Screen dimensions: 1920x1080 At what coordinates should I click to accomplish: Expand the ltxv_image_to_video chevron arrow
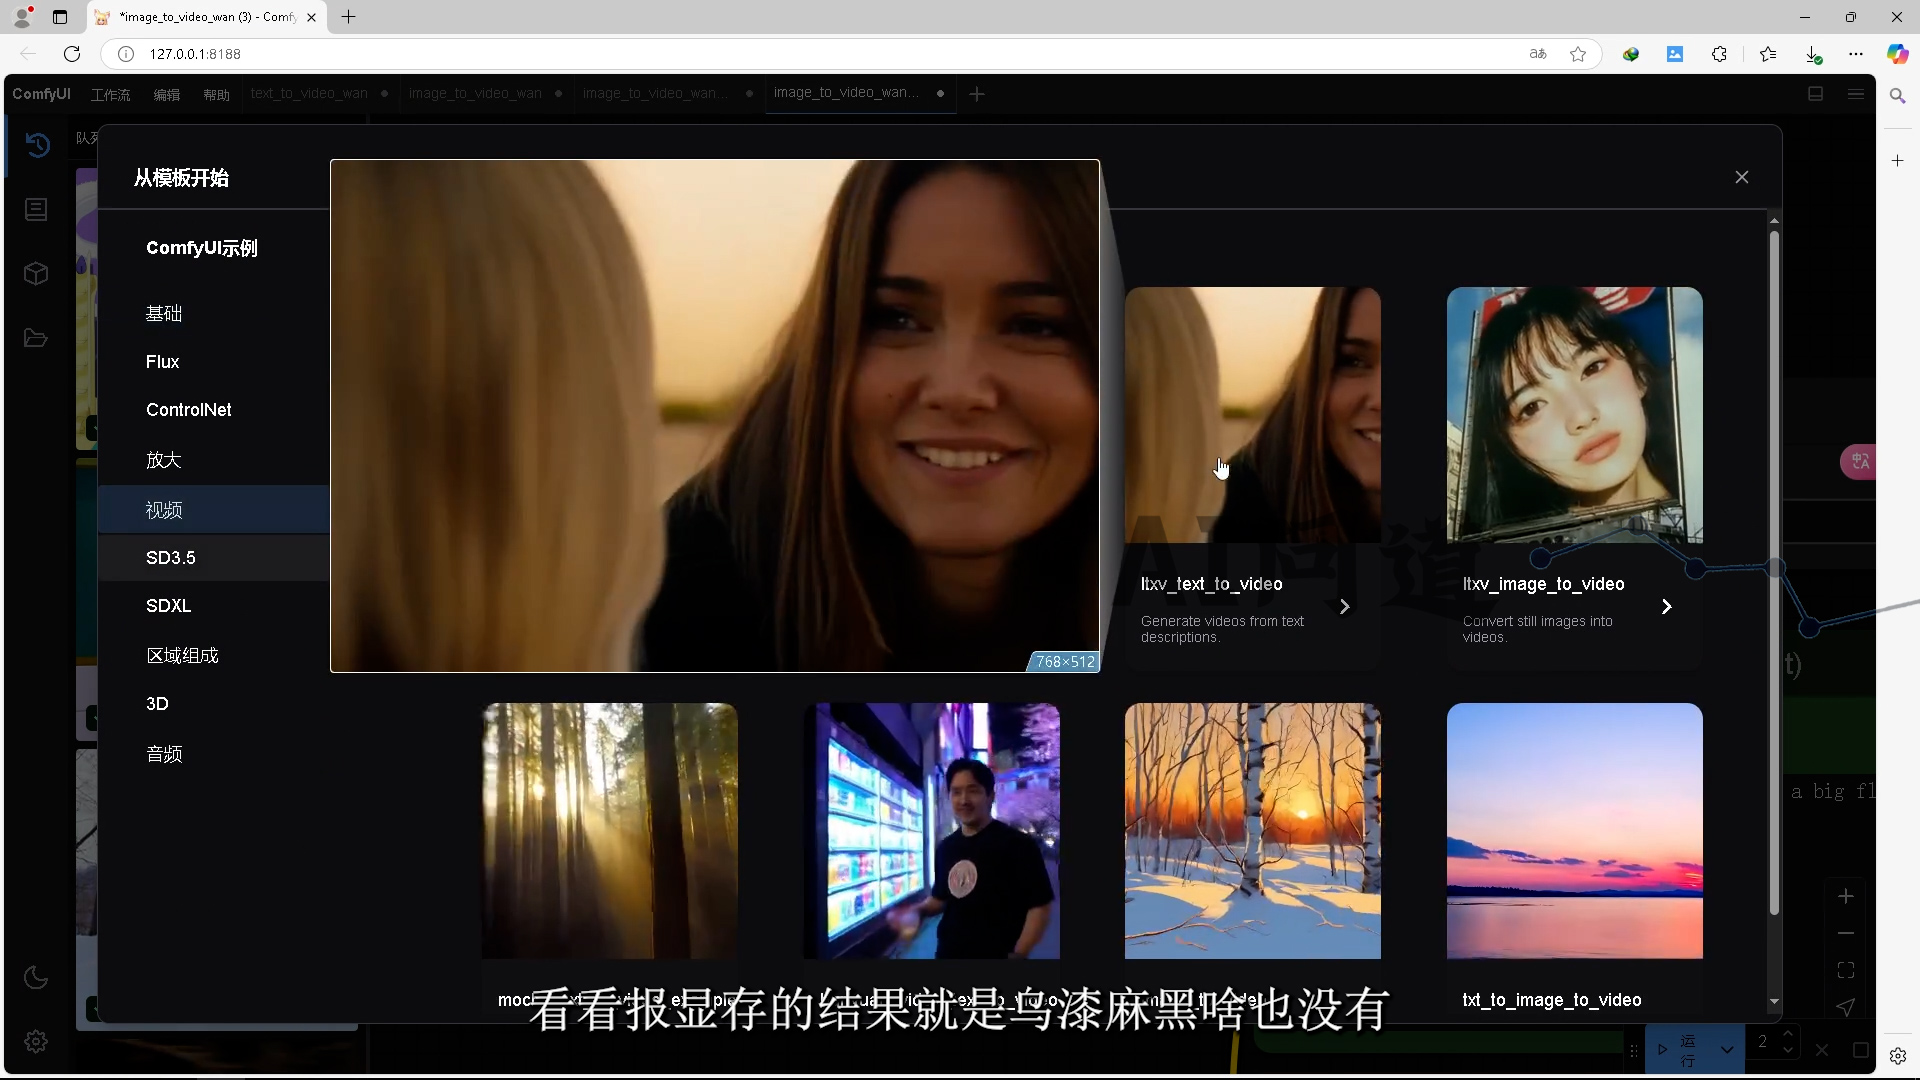point(1666,607)
